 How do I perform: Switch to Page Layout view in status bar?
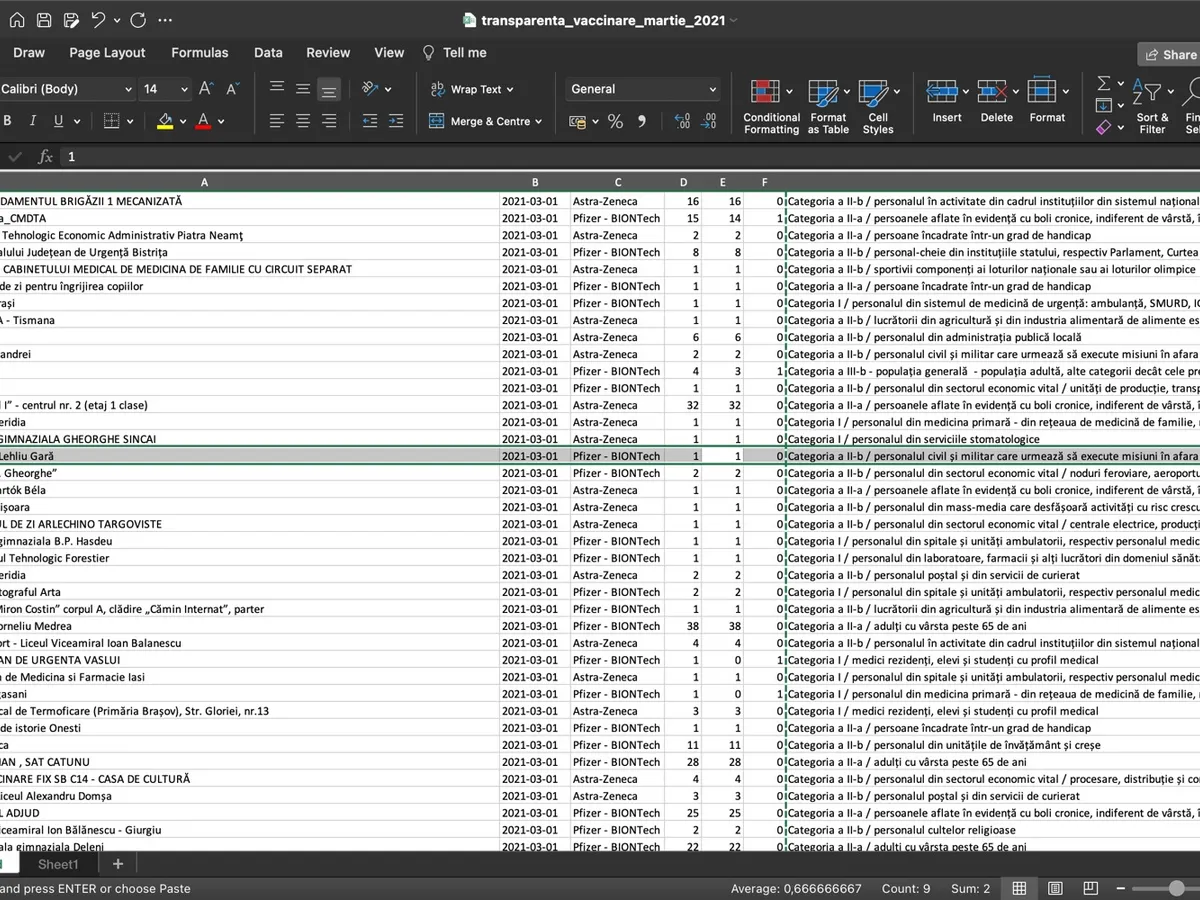(1055, 888)
